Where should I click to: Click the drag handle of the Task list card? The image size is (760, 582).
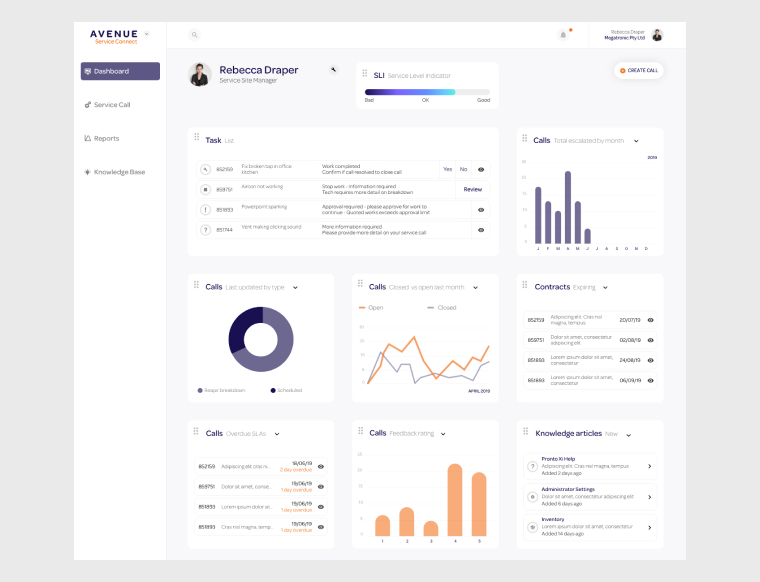coord(196,140)
